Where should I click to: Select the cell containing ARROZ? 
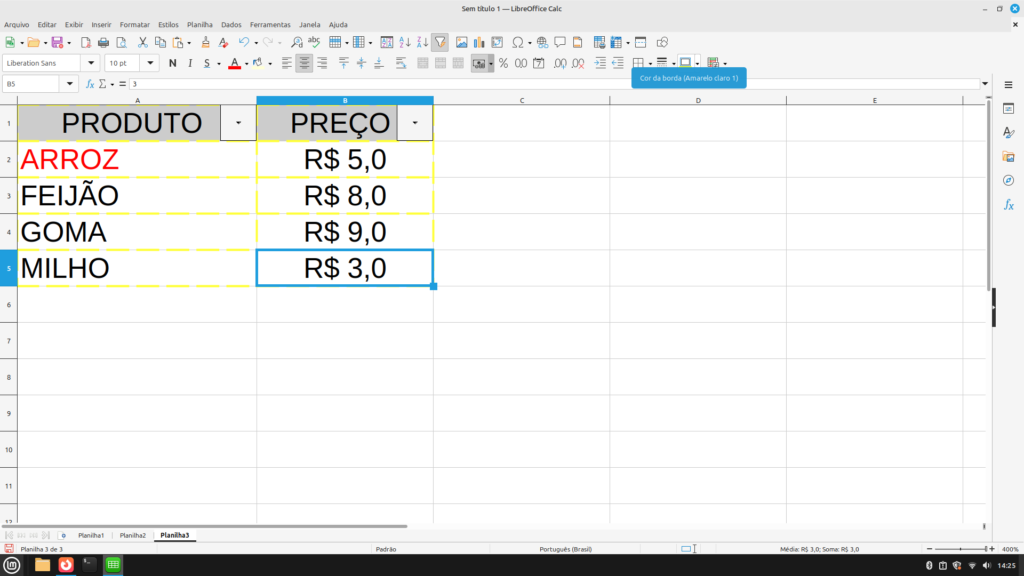[x=136, y=159]
